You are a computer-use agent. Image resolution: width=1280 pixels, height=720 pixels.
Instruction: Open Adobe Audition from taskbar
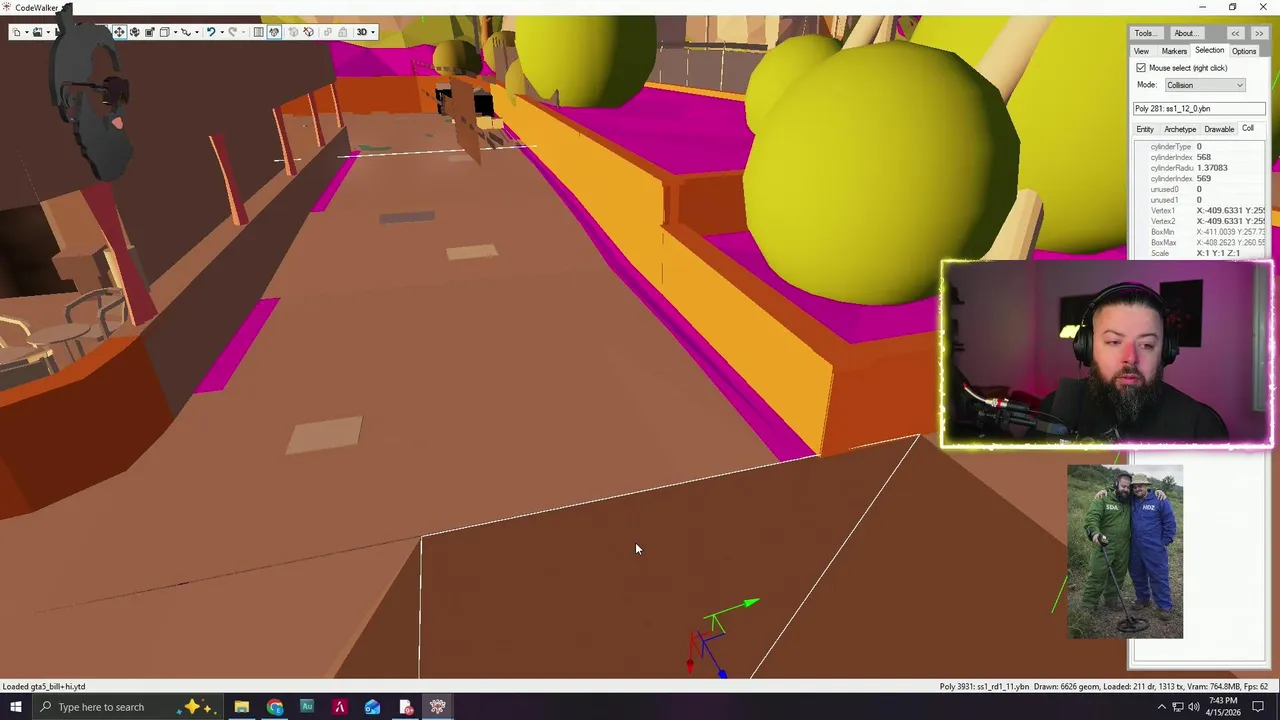coord(307,707)
